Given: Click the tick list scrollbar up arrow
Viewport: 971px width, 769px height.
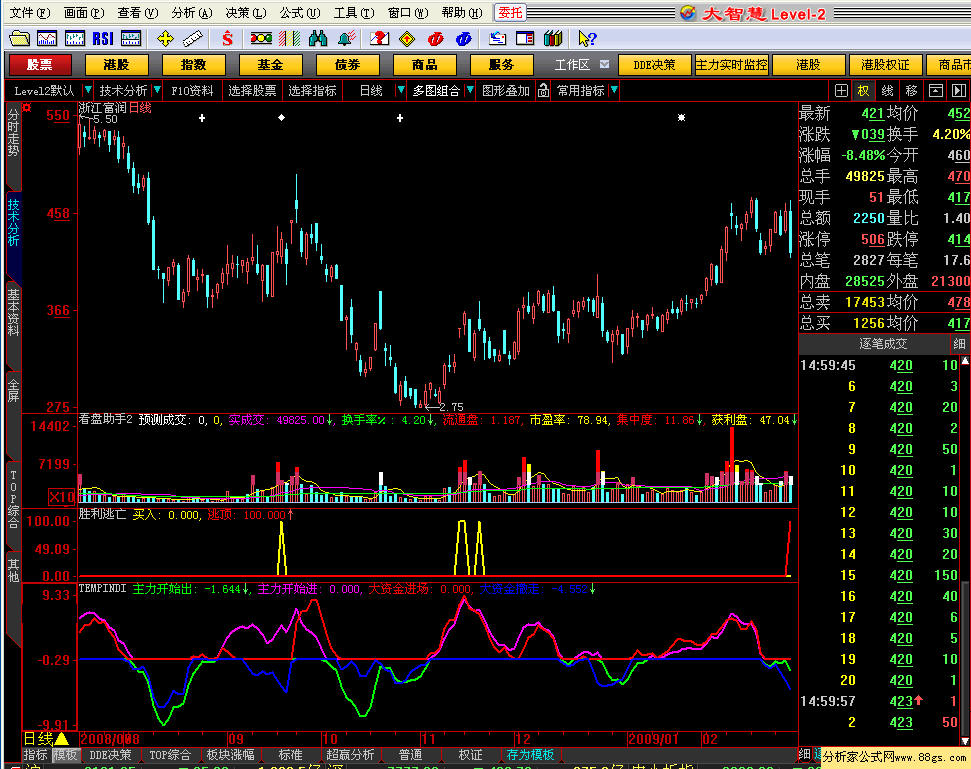Looking at the screenshot, I should tap(965, 361).
